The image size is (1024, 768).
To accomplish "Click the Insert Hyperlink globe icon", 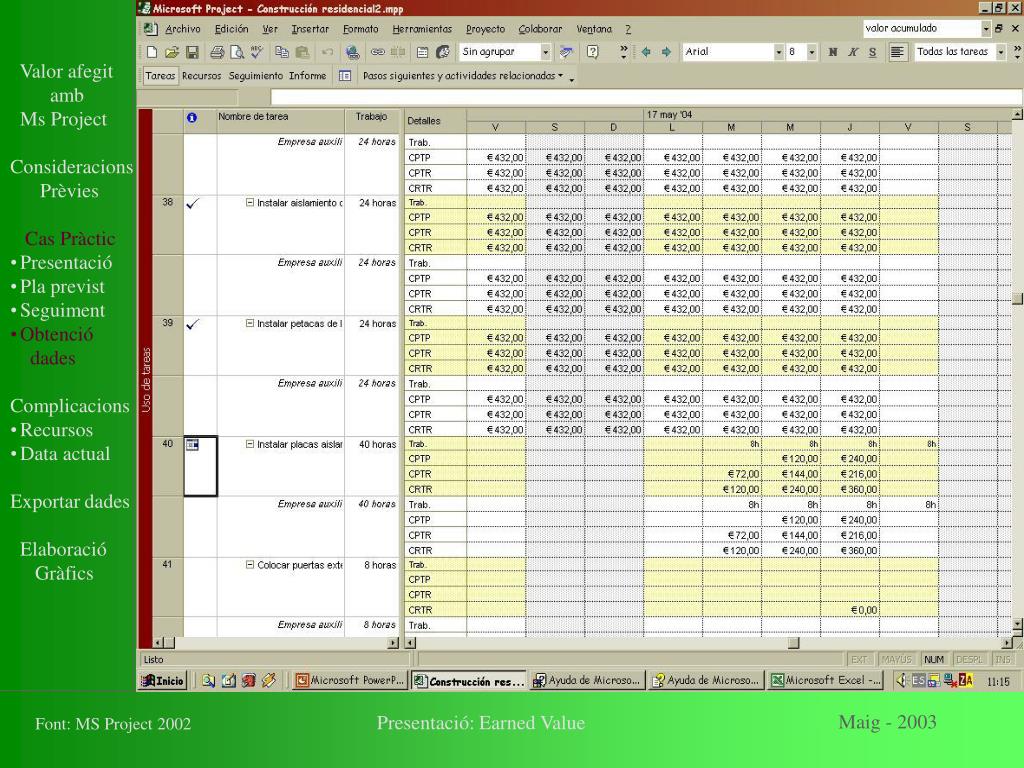I will 353,52.
